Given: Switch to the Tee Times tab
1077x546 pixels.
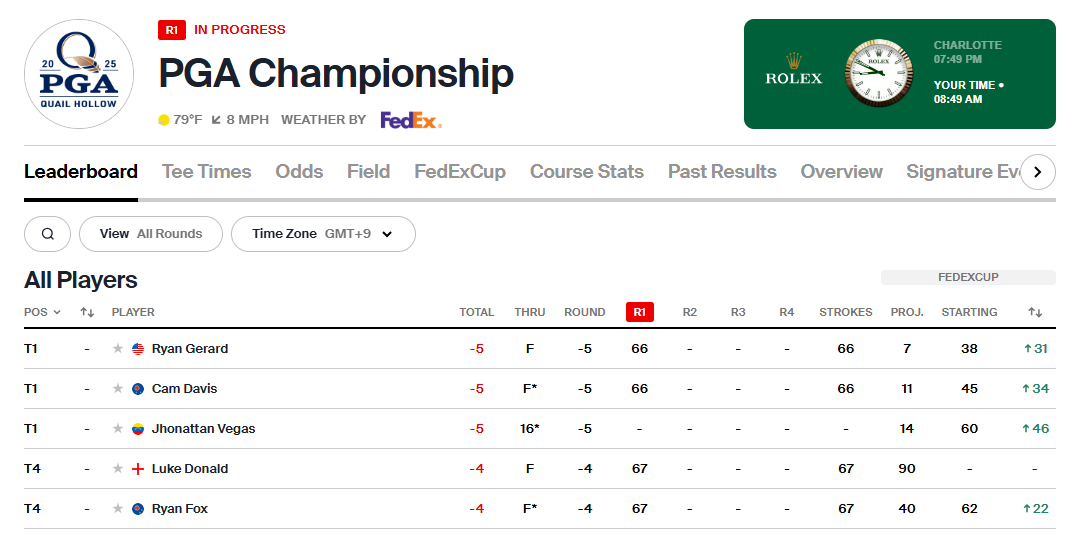Looking at the screenshot, I should (x=207, y=172).
